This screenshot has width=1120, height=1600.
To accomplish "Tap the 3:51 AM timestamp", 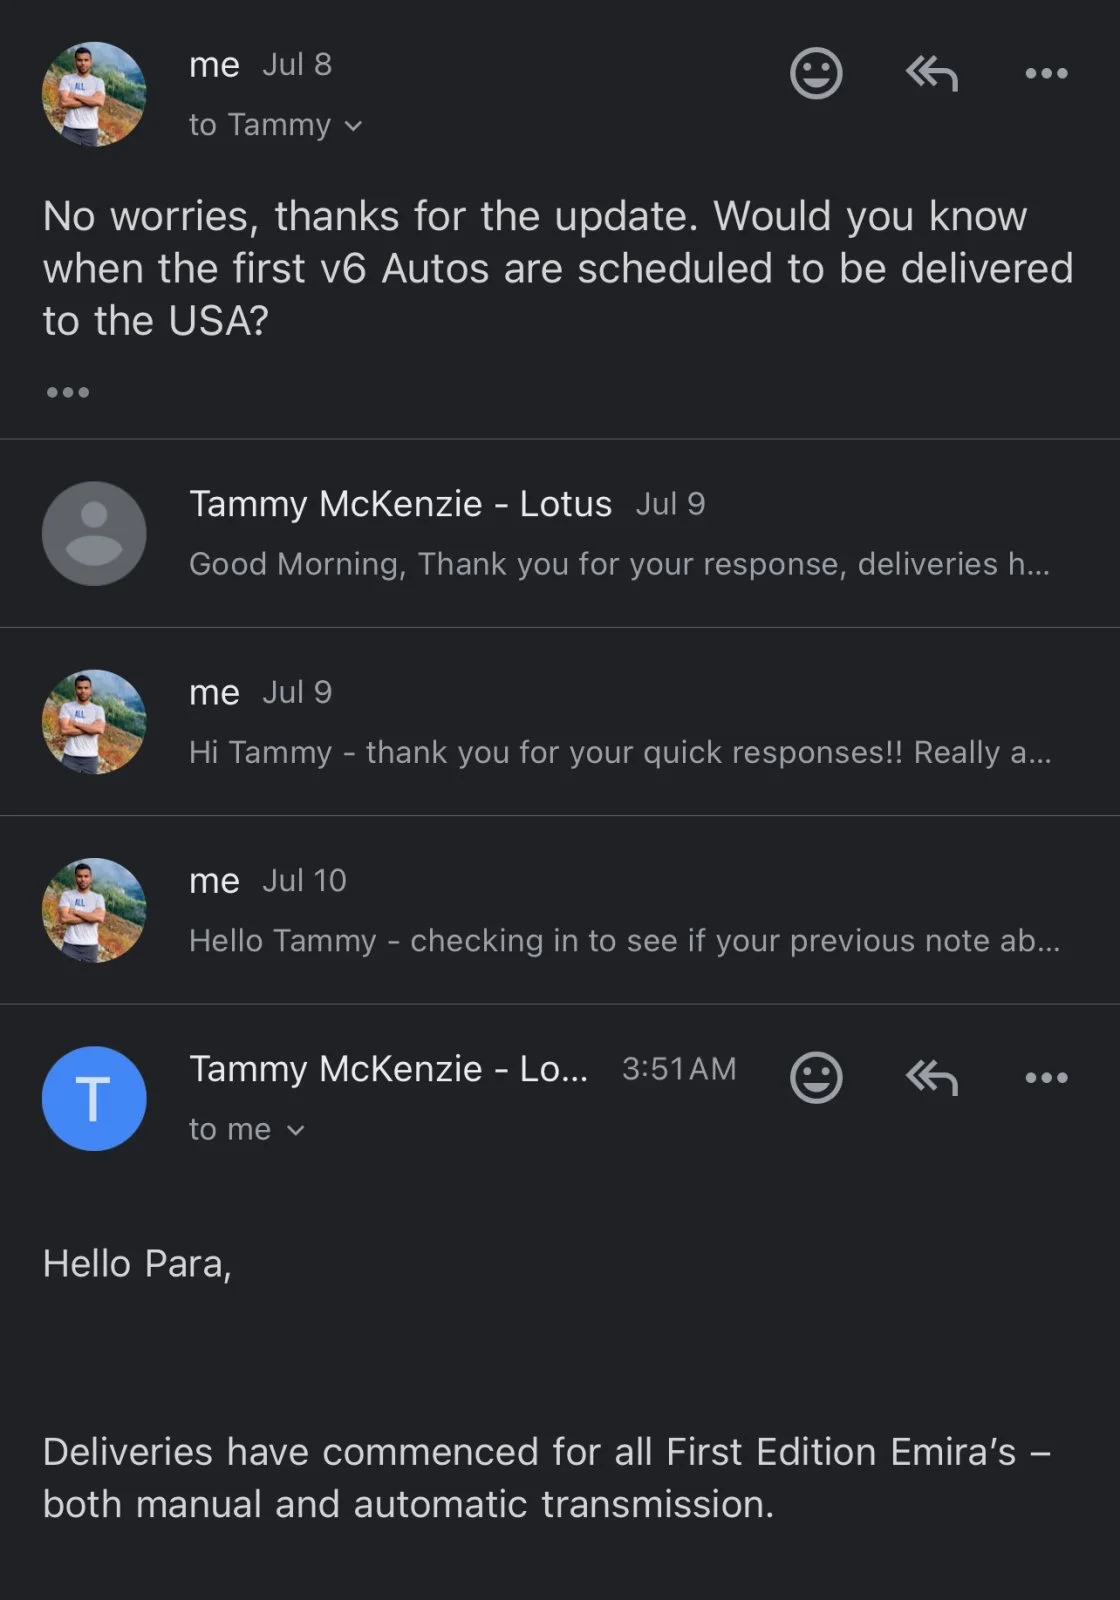I will click(x=679, y=1069).
